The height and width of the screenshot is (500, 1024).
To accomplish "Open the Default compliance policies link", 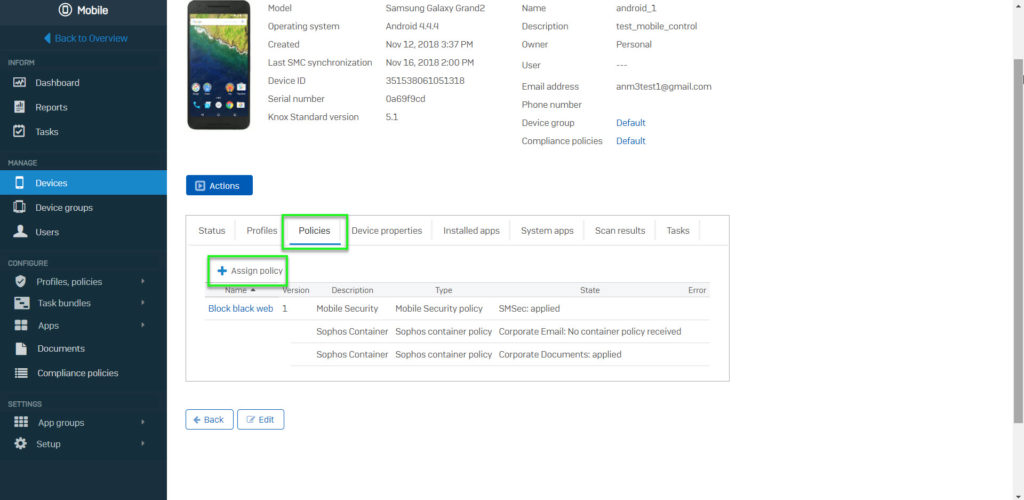I will tap(631, 141).
